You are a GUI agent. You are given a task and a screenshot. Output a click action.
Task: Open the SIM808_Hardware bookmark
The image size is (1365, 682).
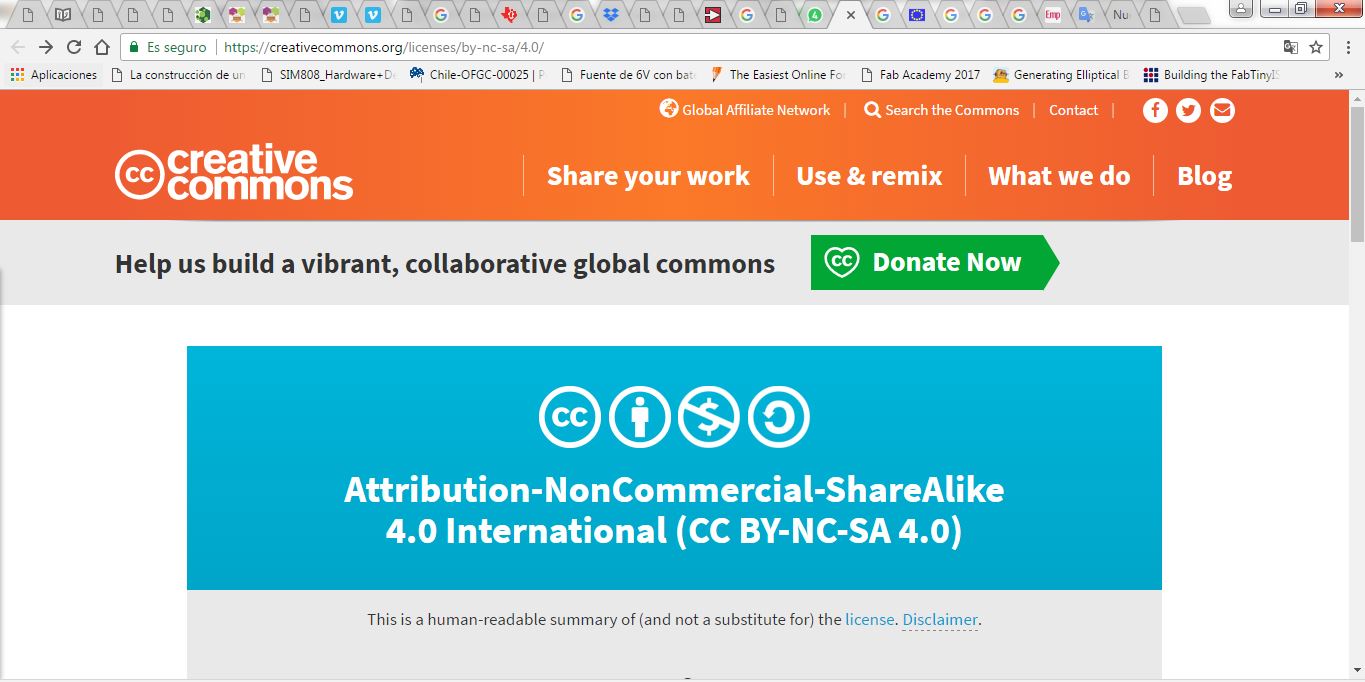point(328,75)
